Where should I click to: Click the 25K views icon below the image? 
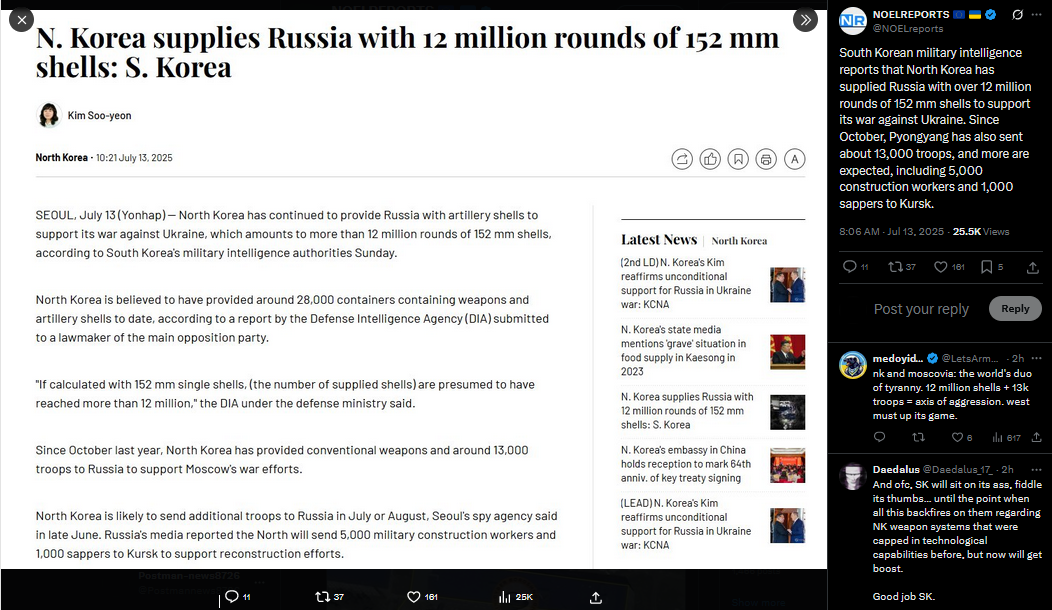pyautogui.click(x=505, y=597)
